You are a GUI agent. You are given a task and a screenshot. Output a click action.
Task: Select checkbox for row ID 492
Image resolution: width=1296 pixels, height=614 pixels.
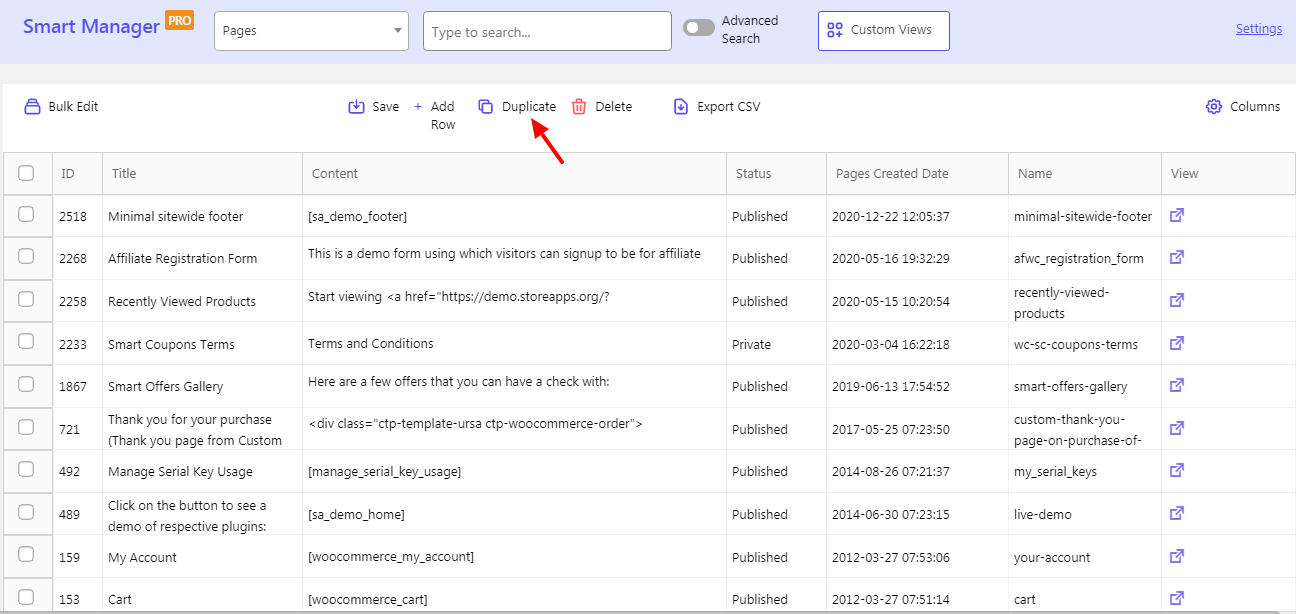coord(26,469)
